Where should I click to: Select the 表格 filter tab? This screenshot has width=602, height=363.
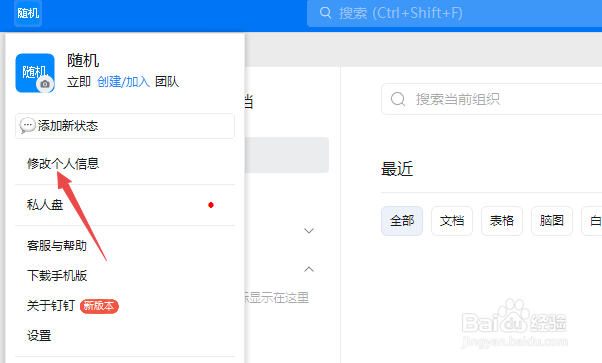[x=502, y=221]
